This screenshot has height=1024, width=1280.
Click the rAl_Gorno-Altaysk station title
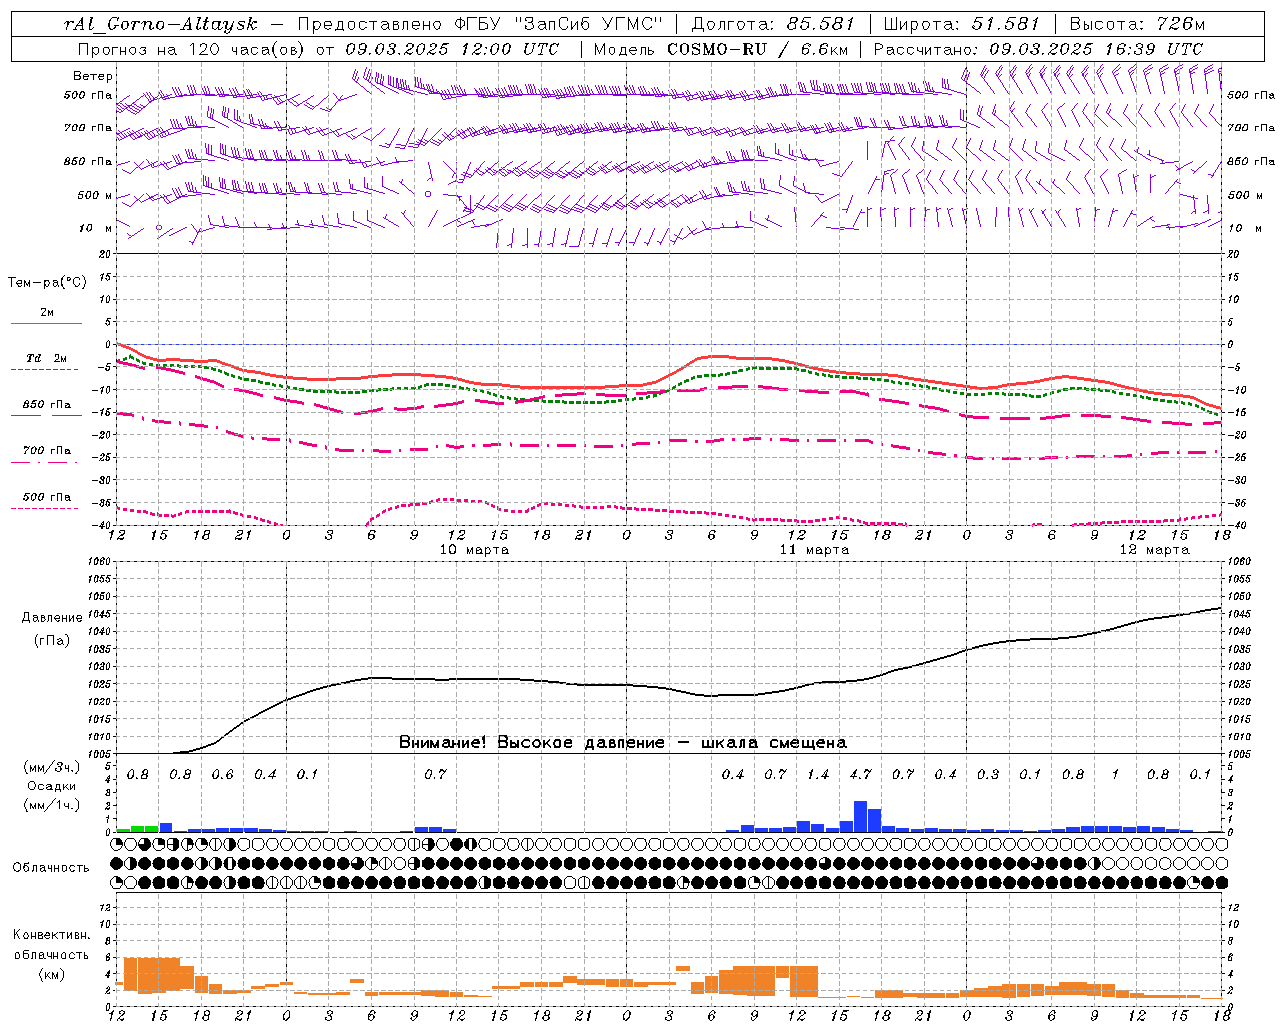point(160,24)
